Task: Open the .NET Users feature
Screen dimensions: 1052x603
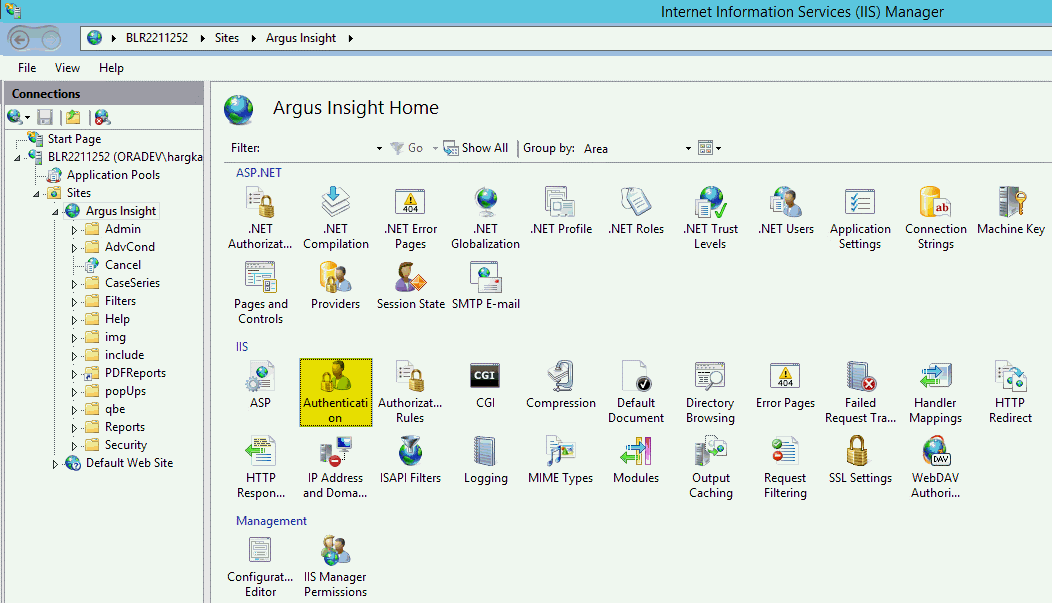Action: [786, 211]
